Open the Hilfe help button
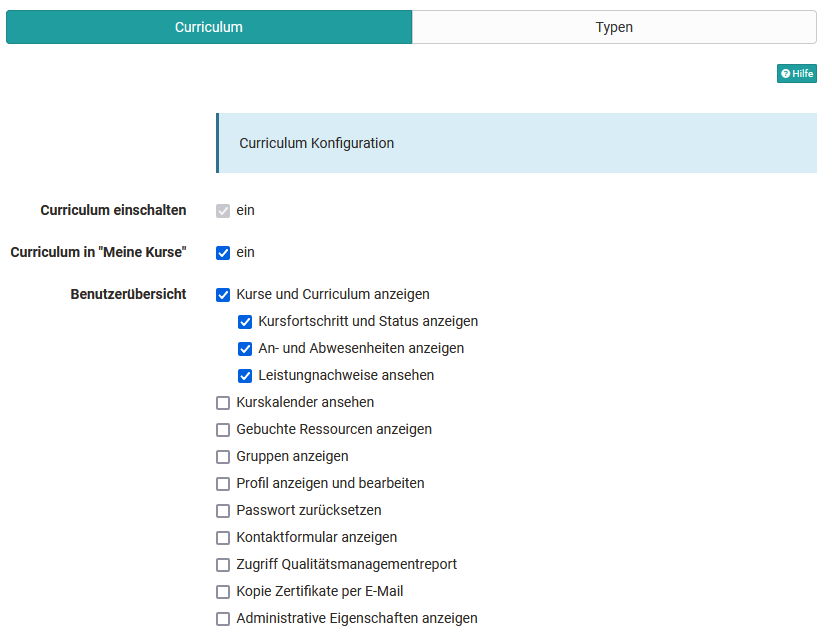Viewport: 832px width, 643px height. [x=796, y=73]
